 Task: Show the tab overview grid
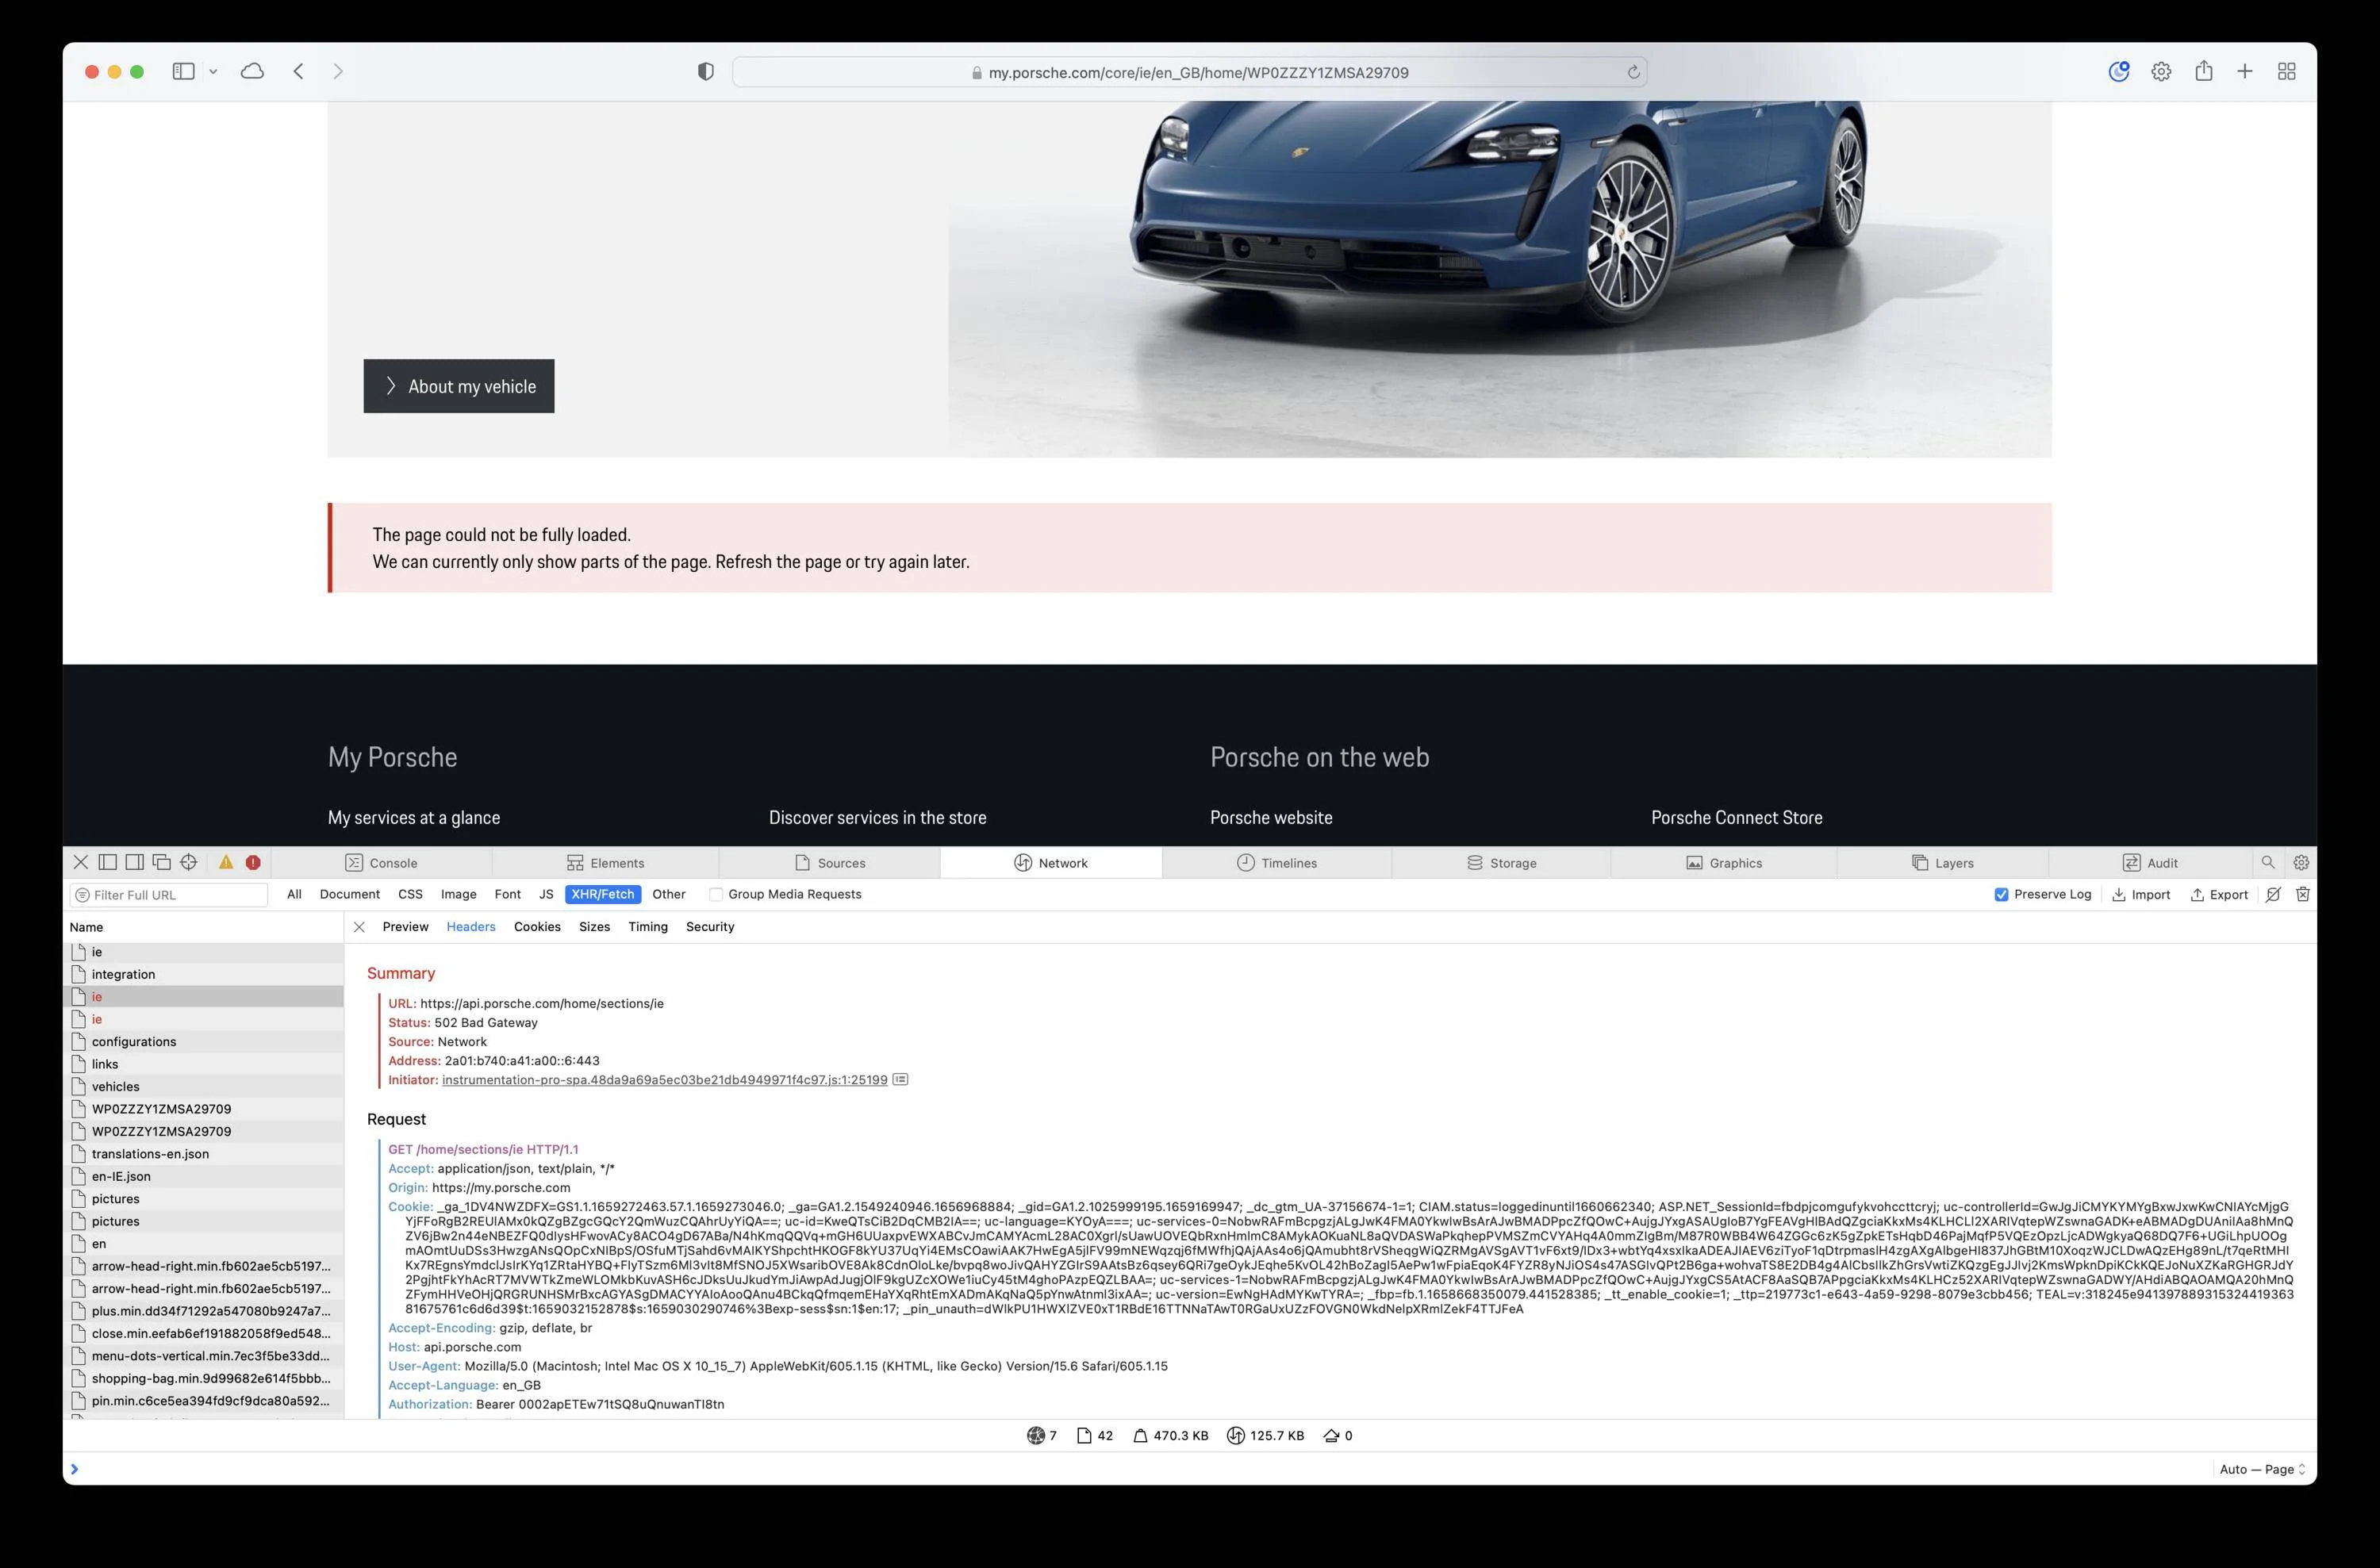(2287, 71)
